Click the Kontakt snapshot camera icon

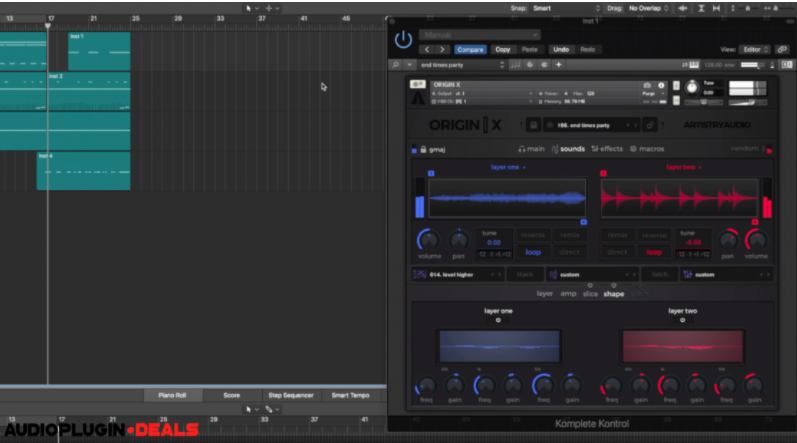[x=647, y=85]
